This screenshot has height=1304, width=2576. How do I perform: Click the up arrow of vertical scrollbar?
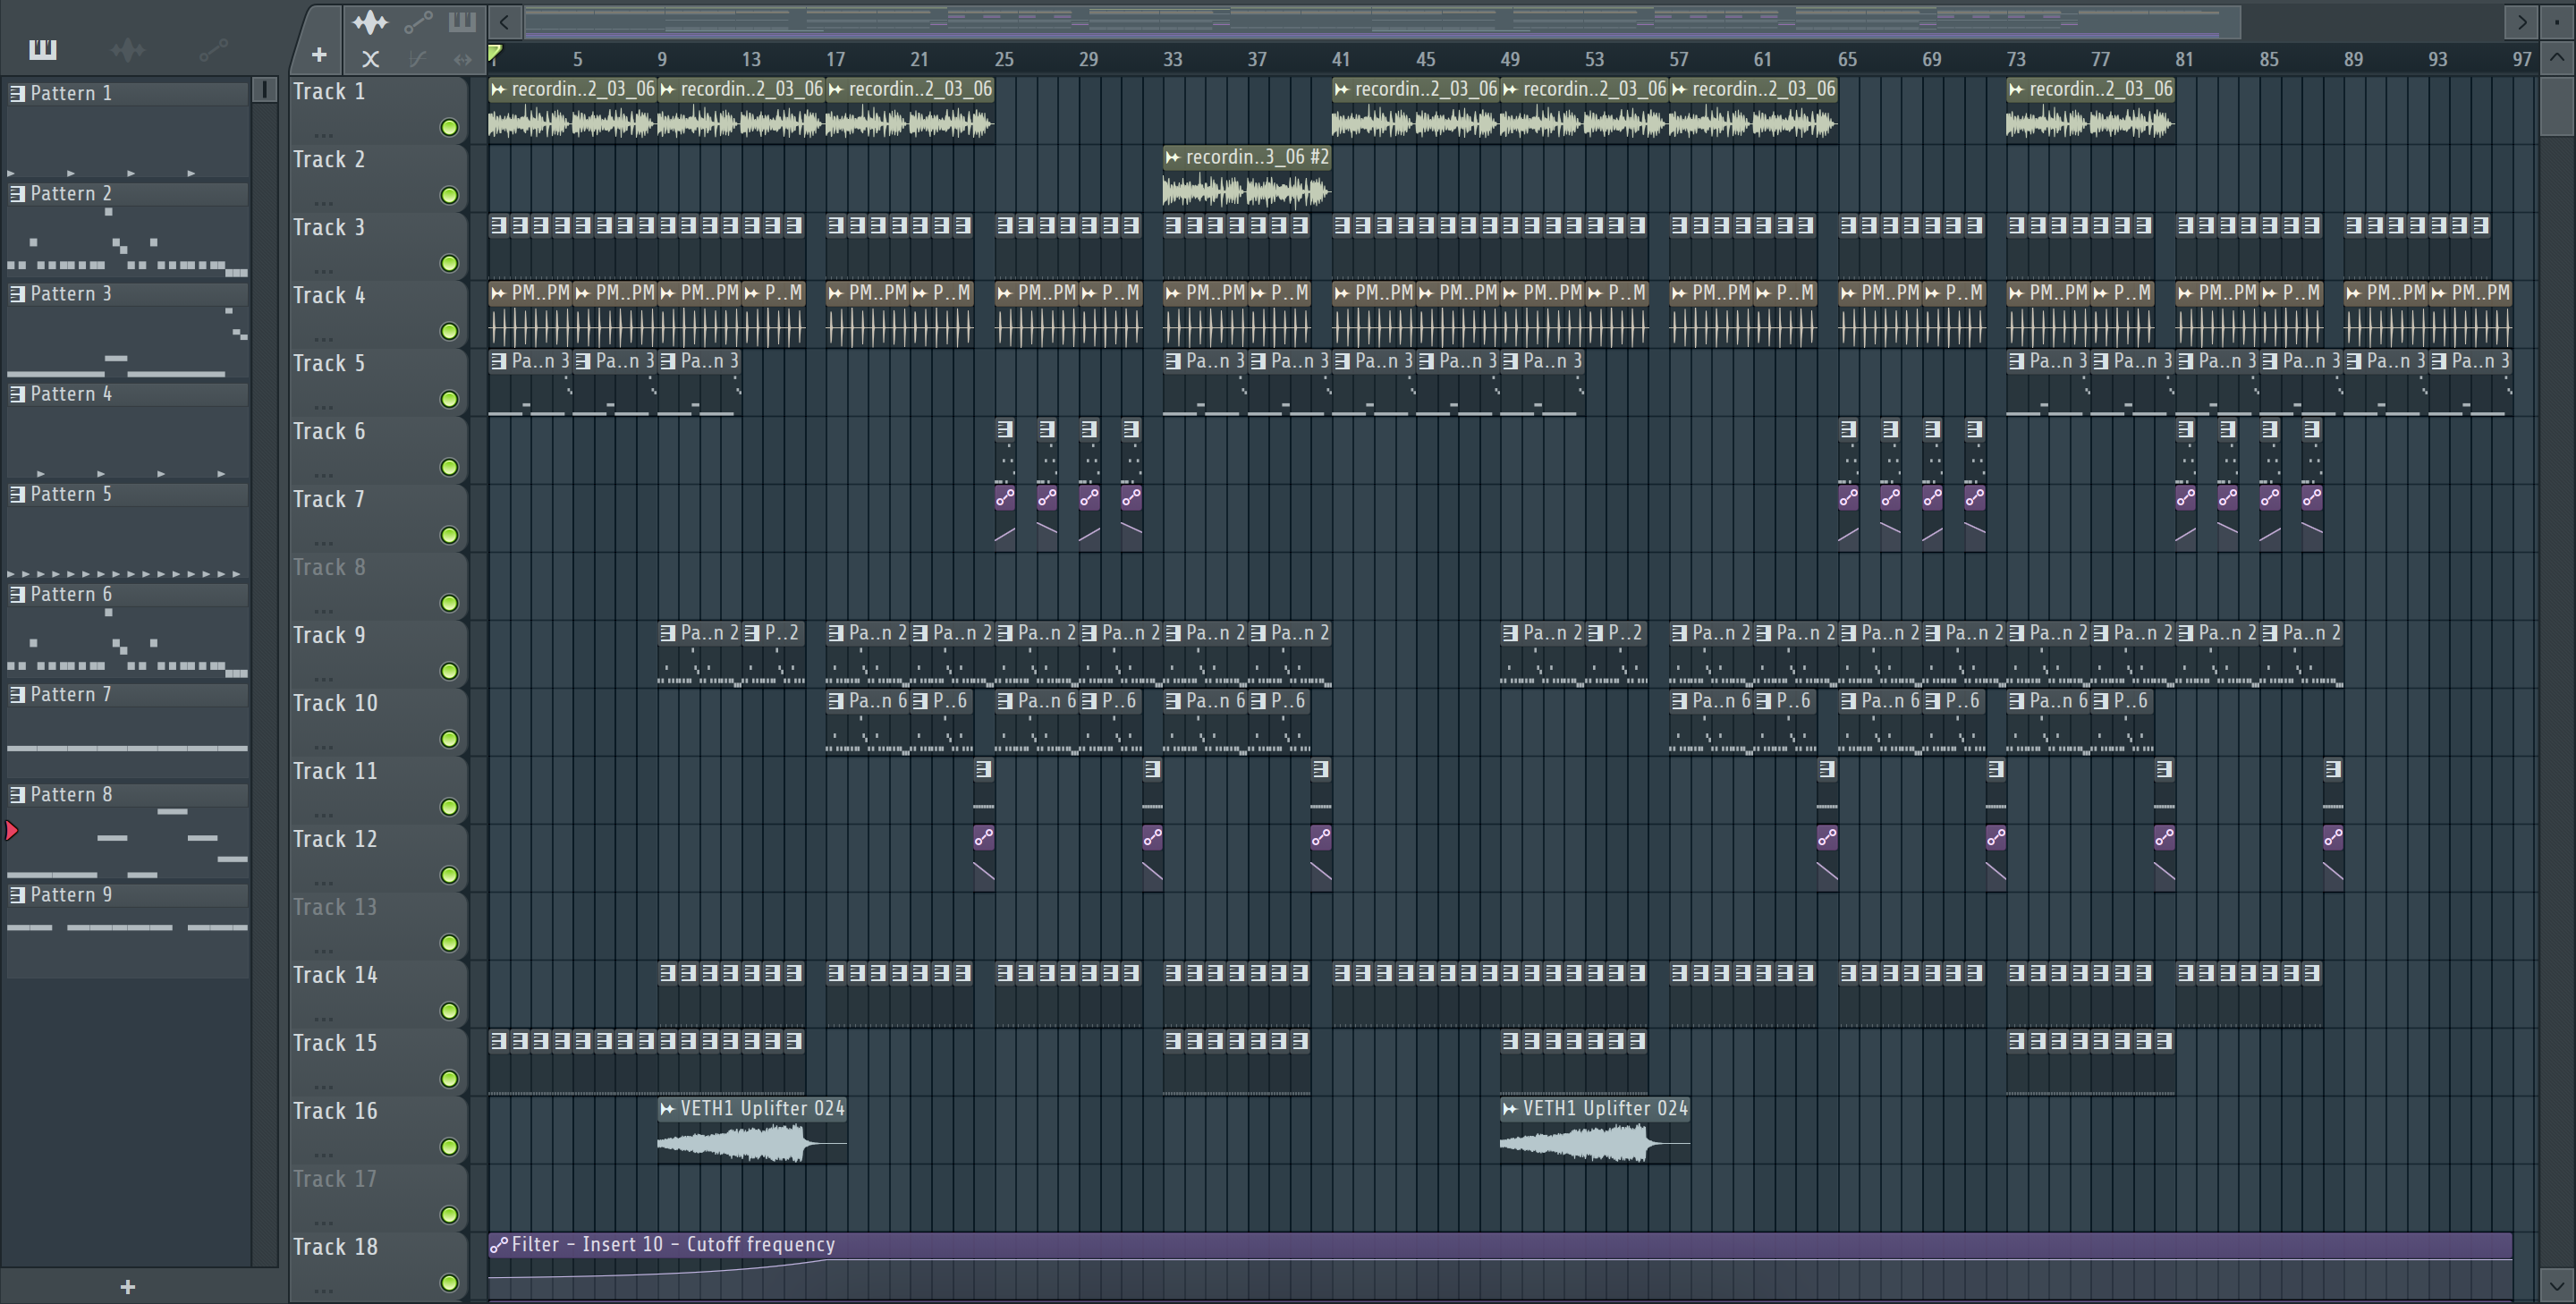click(x=2556, y=57)
